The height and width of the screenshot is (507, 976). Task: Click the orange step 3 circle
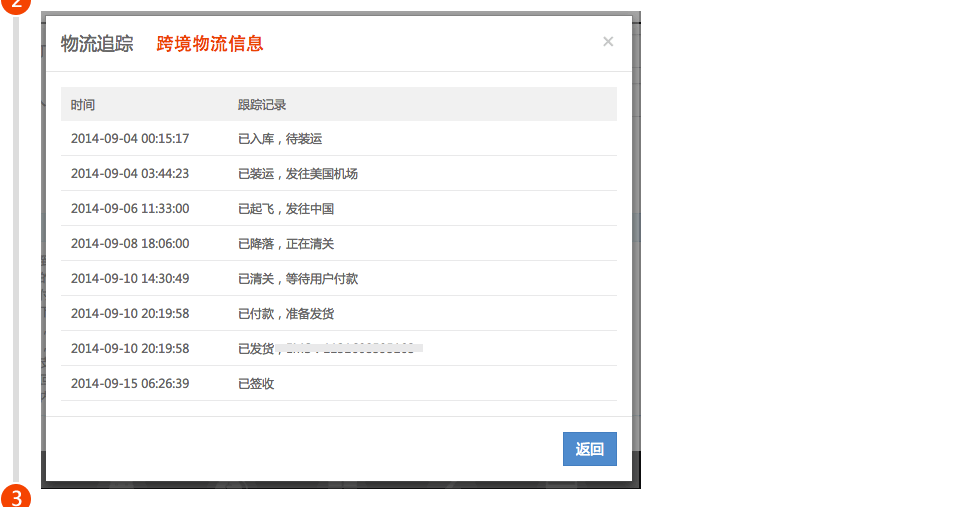click(x=15, y=497)
